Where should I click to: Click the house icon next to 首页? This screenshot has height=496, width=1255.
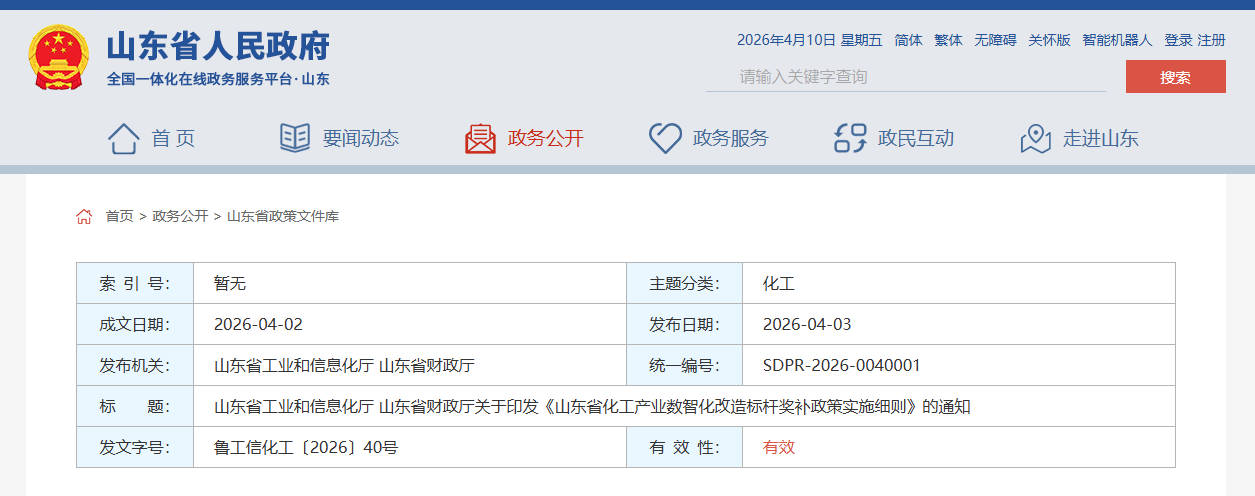coord(123,138)
